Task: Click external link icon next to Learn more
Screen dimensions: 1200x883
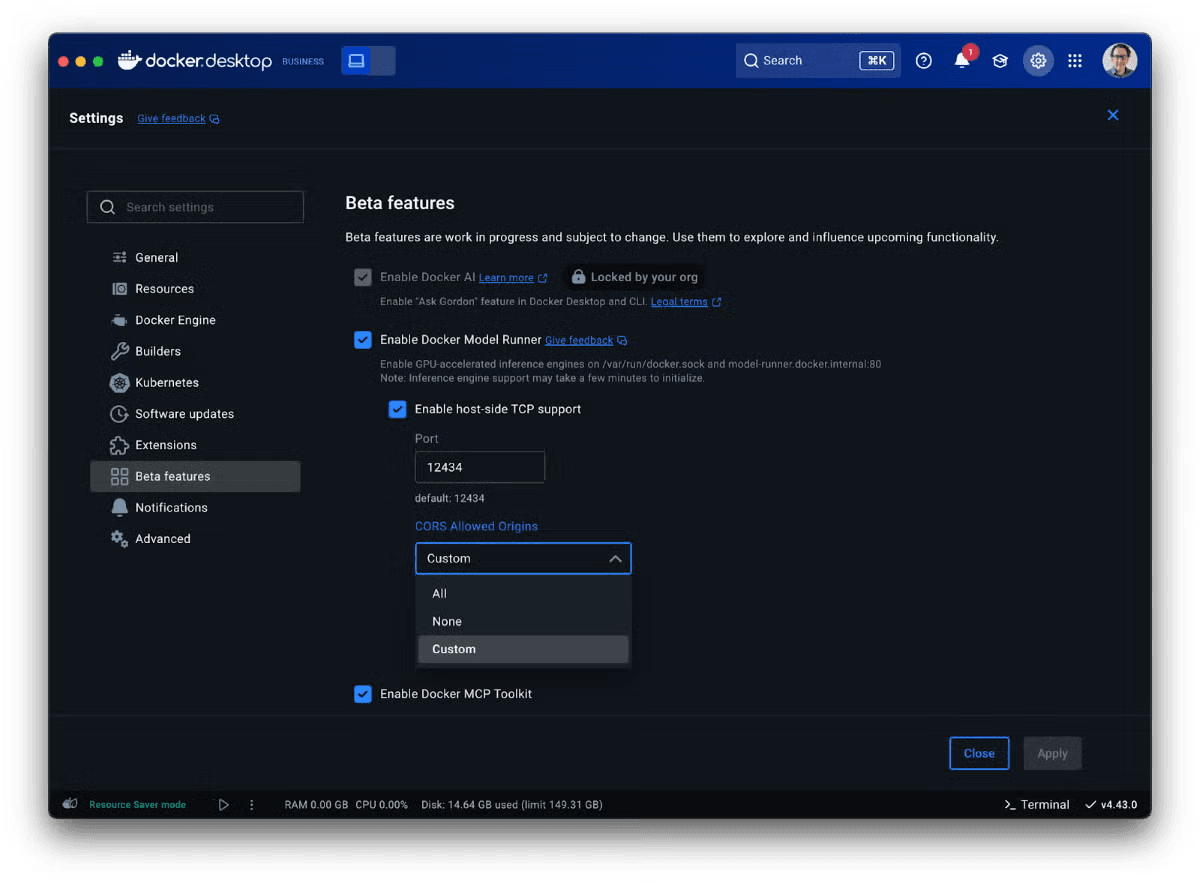Action: 543,278
